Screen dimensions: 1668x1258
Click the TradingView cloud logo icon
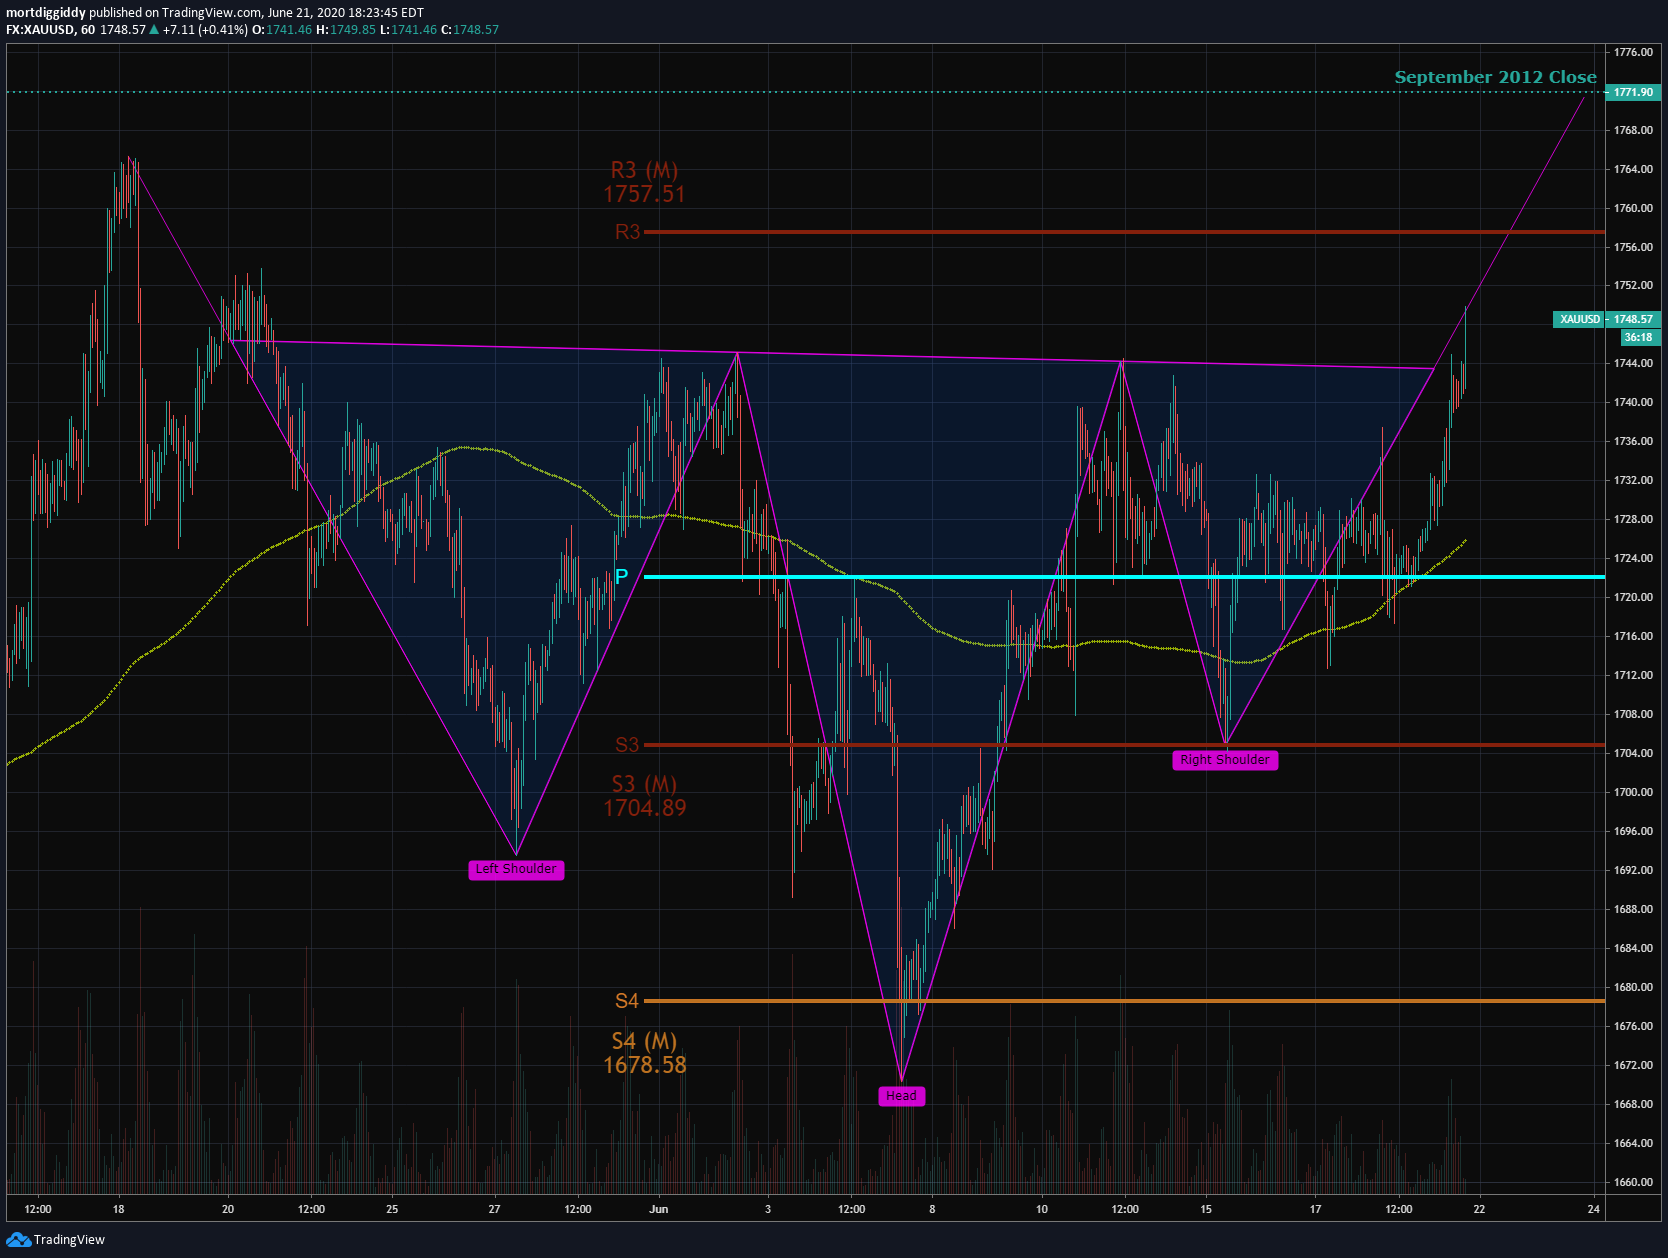click(x=18, y=1240)
